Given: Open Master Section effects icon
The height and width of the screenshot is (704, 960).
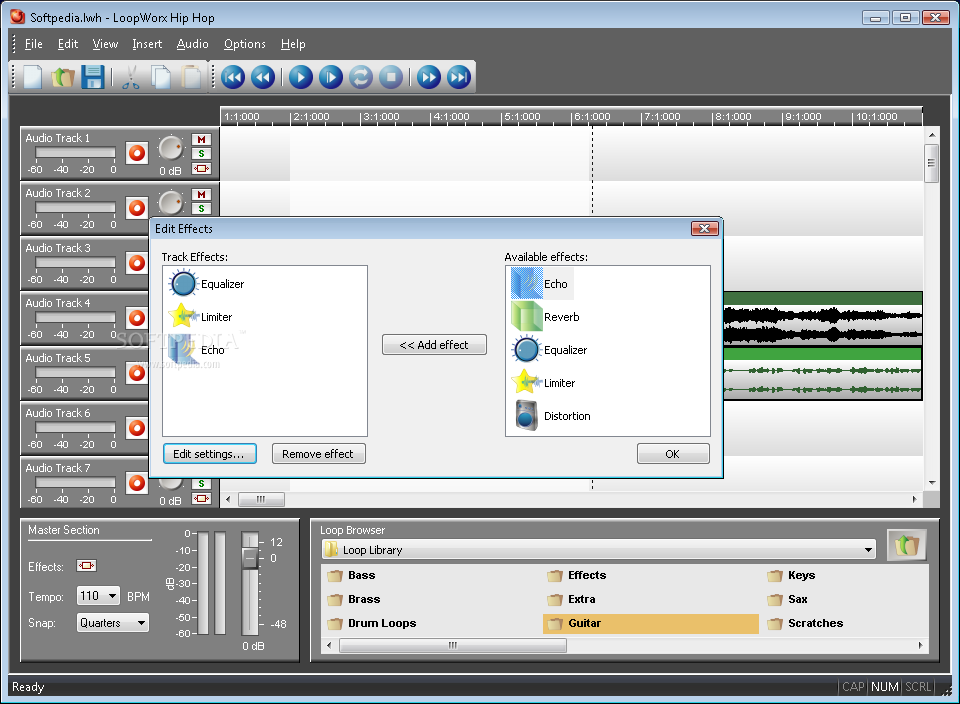Looking at the screenshot, I should coord(86,566).
